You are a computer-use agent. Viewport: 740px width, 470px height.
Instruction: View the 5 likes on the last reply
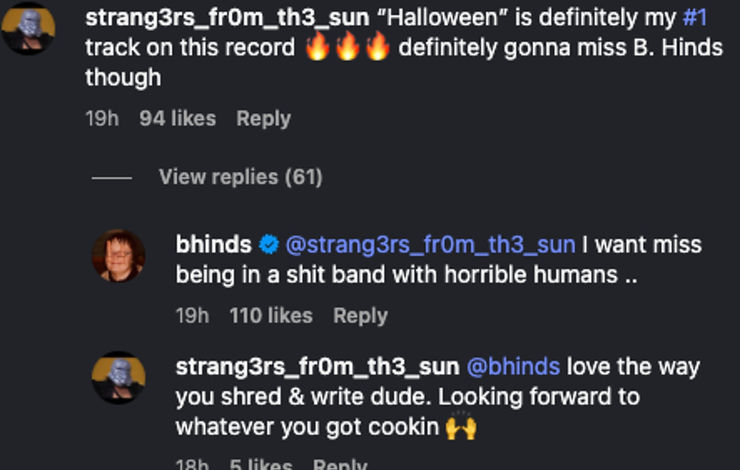(262, 464)
